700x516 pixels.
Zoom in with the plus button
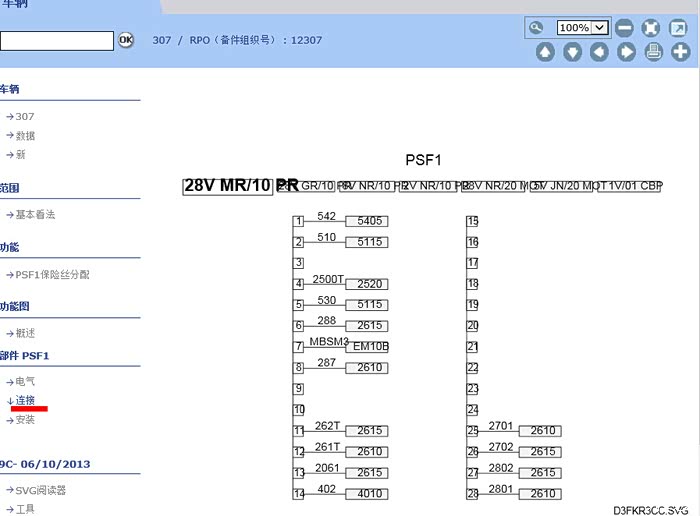[x=680, y=52]
